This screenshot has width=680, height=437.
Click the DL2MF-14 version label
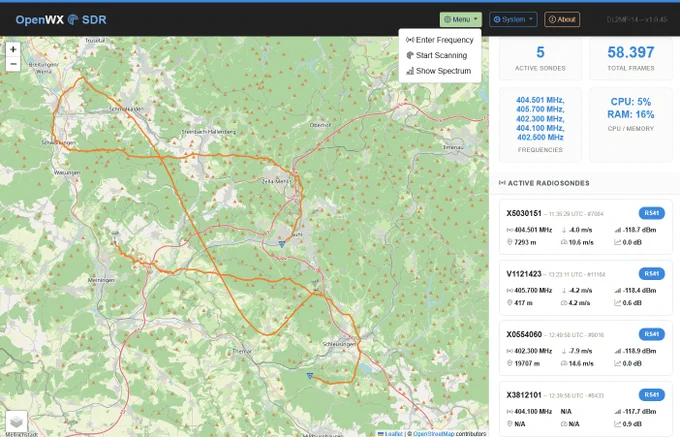637,20
